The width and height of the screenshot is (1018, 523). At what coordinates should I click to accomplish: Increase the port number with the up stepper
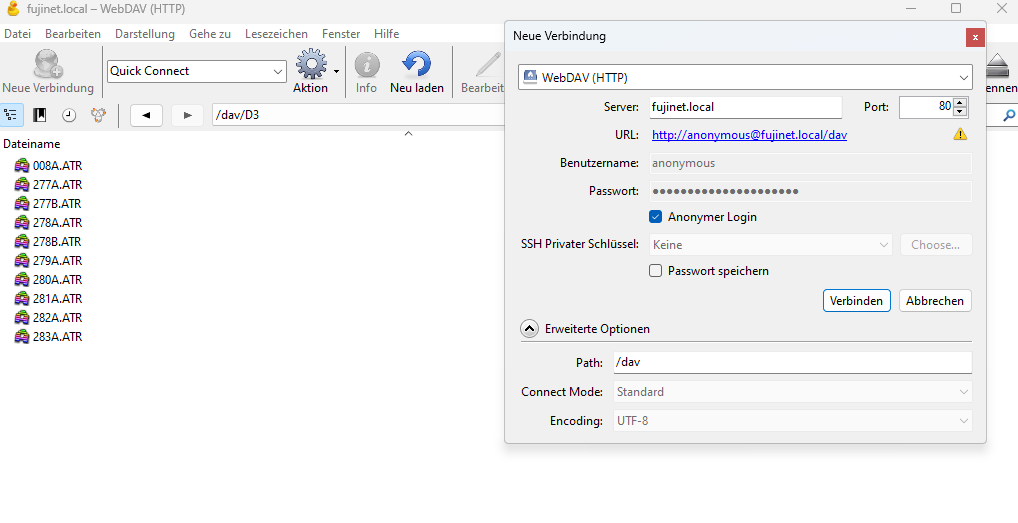[x=960, y=102]
